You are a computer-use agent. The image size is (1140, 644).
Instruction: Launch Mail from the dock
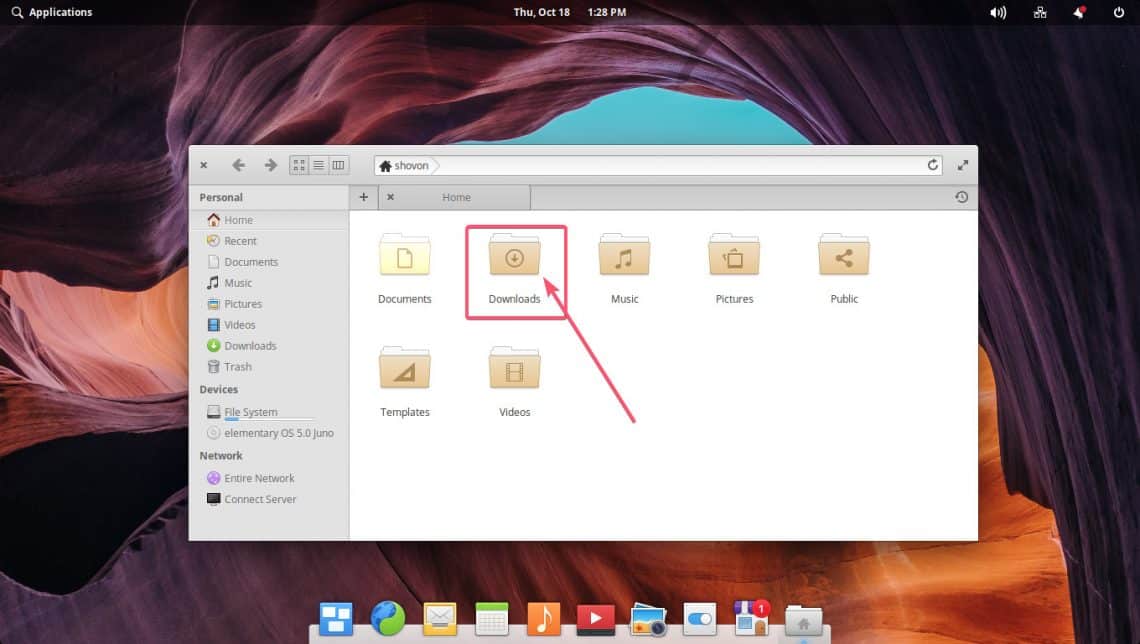440,619
